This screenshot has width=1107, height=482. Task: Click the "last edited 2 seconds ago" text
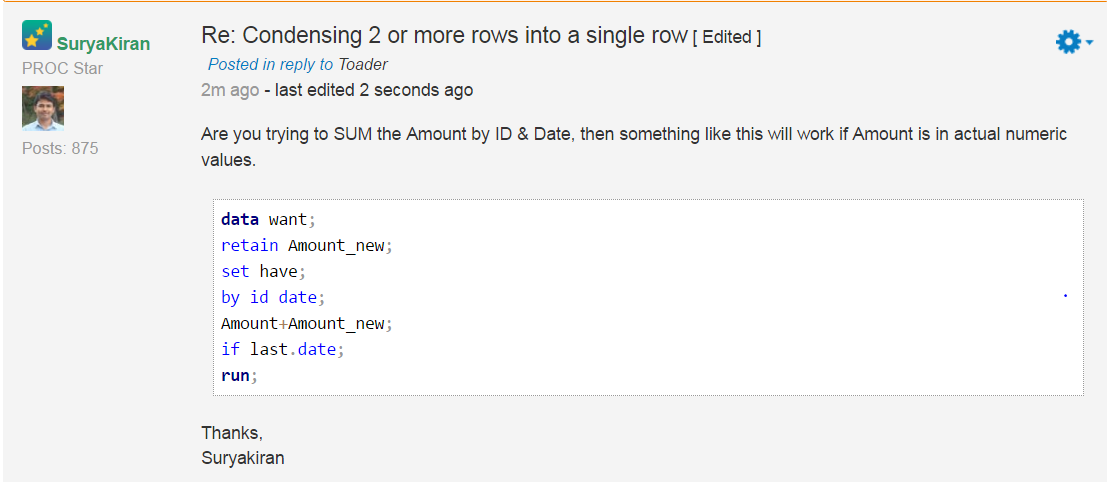click(x=370, y=90)
